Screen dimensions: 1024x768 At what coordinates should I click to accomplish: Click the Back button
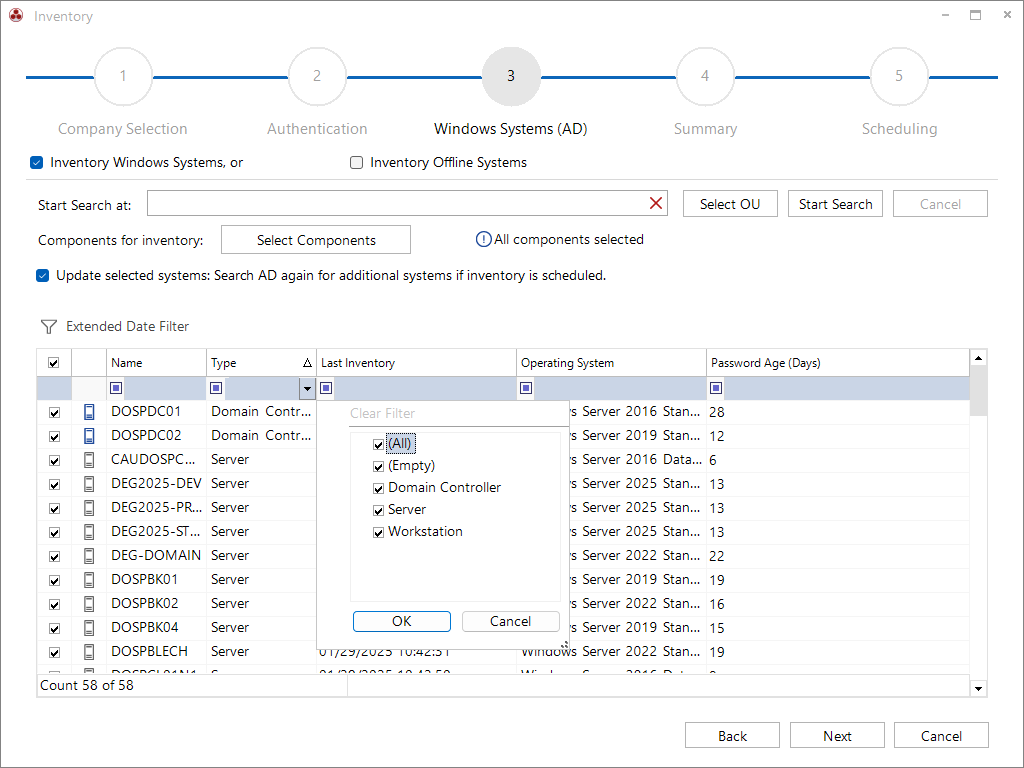[732, 735]
